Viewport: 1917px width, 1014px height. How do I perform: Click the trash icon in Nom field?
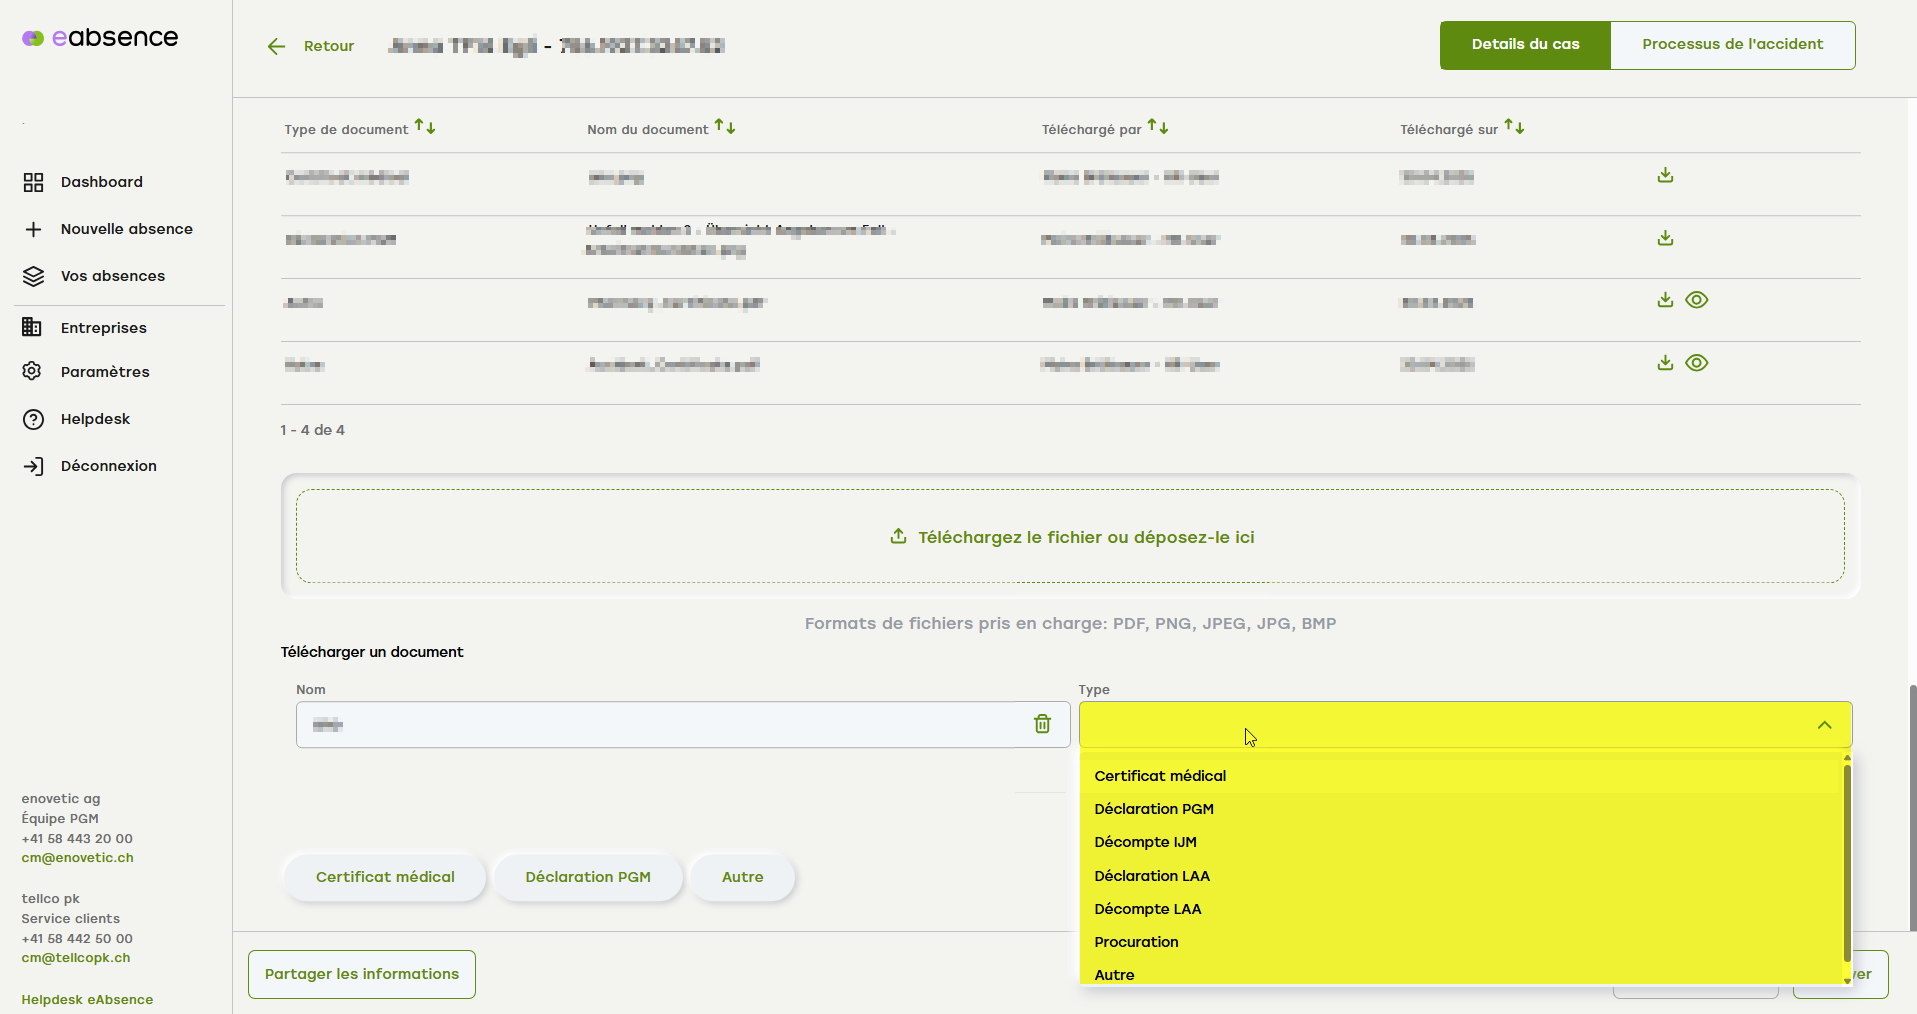click(1042, 724)
